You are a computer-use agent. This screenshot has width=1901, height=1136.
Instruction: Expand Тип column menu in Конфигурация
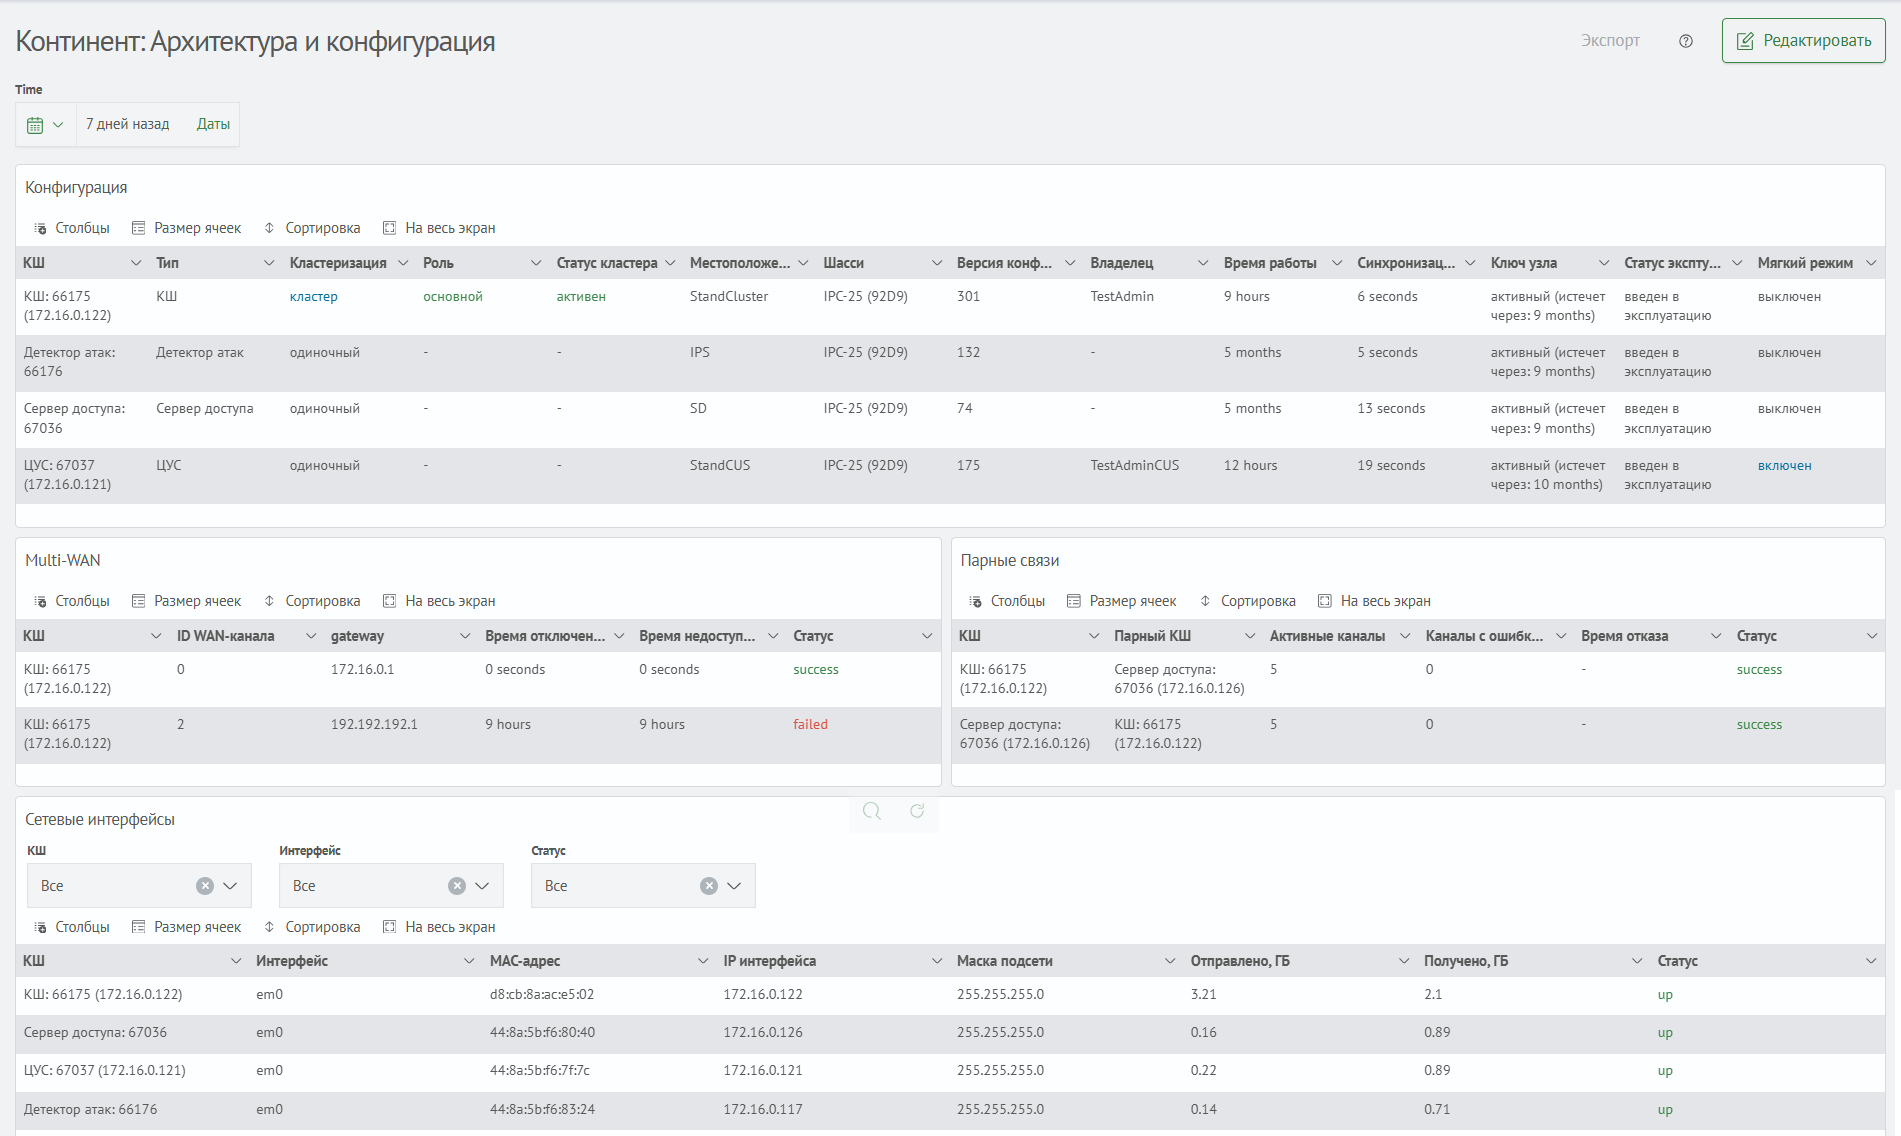[x=269, y=263]
